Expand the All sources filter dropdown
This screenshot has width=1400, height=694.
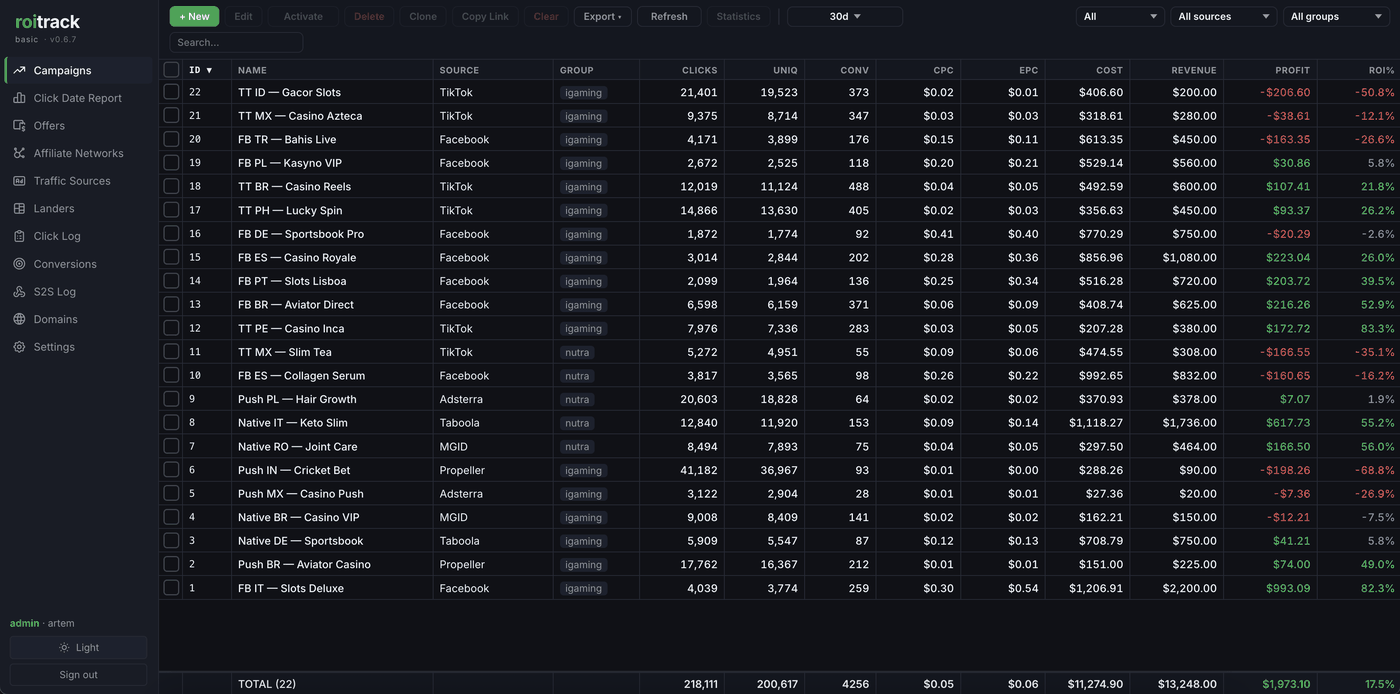coord(1224,16)
